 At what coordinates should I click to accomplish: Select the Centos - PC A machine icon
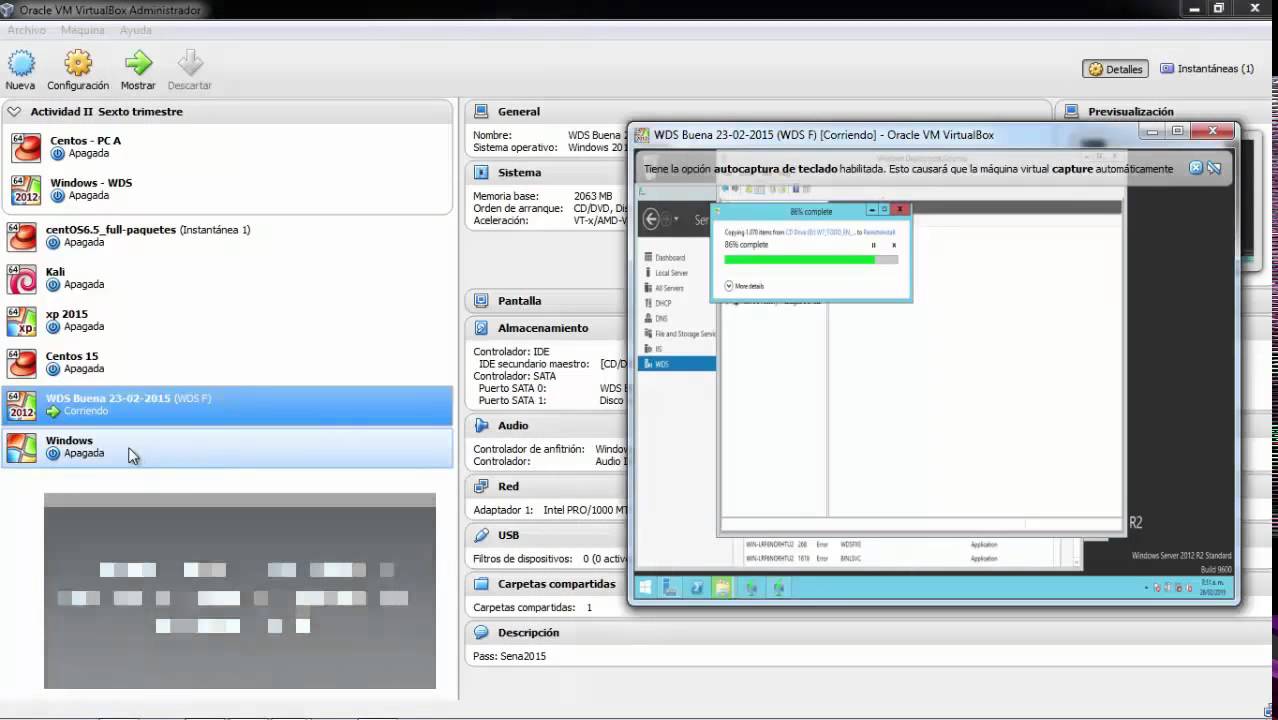[26, 147]
